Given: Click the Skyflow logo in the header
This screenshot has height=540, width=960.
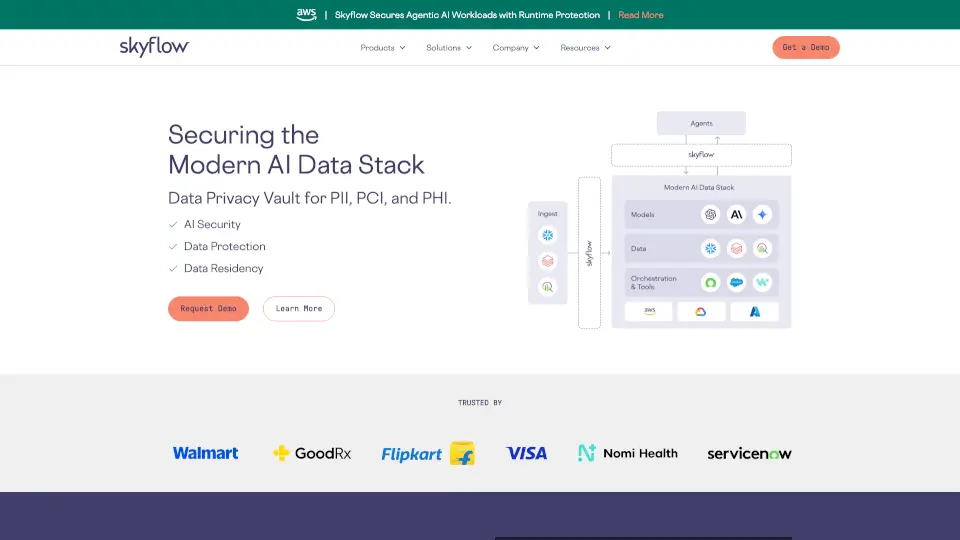Looking at the screenshot, I should pos(154,47).
